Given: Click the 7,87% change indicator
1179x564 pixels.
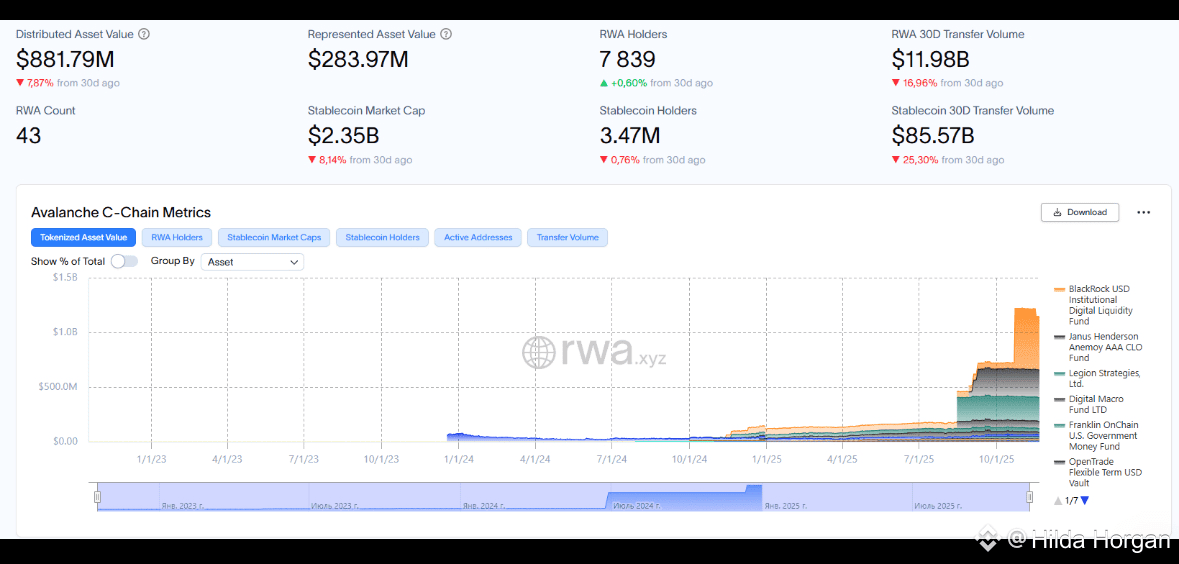Looking at the screenshot, I should [x=35, y=83].
